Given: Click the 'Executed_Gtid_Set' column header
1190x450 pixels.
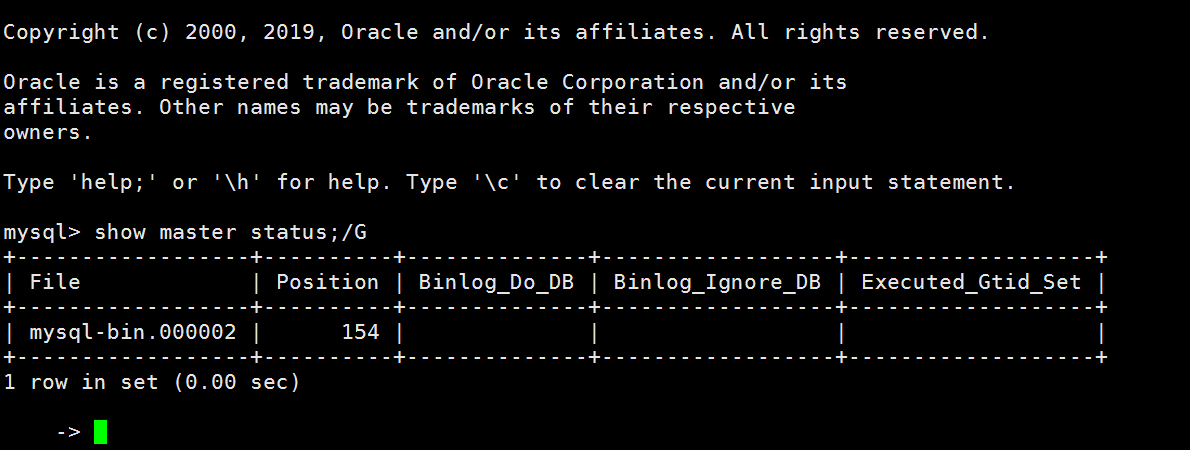Looking at the screenshot, I should tap(971, 282).
